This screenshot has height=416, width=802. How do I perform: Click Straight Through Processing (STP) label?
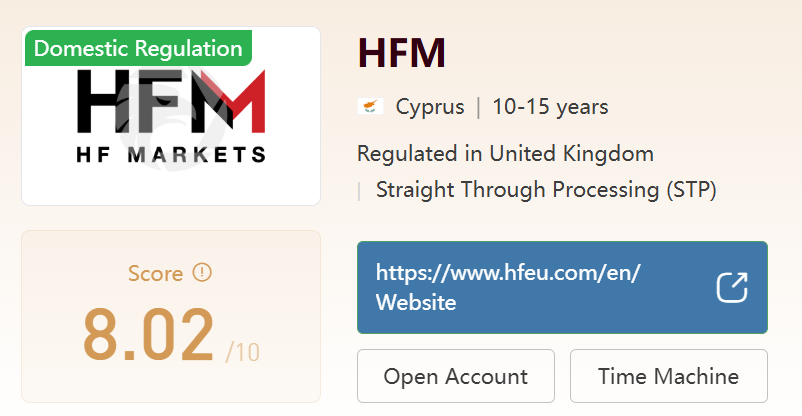tap(546, 190)
